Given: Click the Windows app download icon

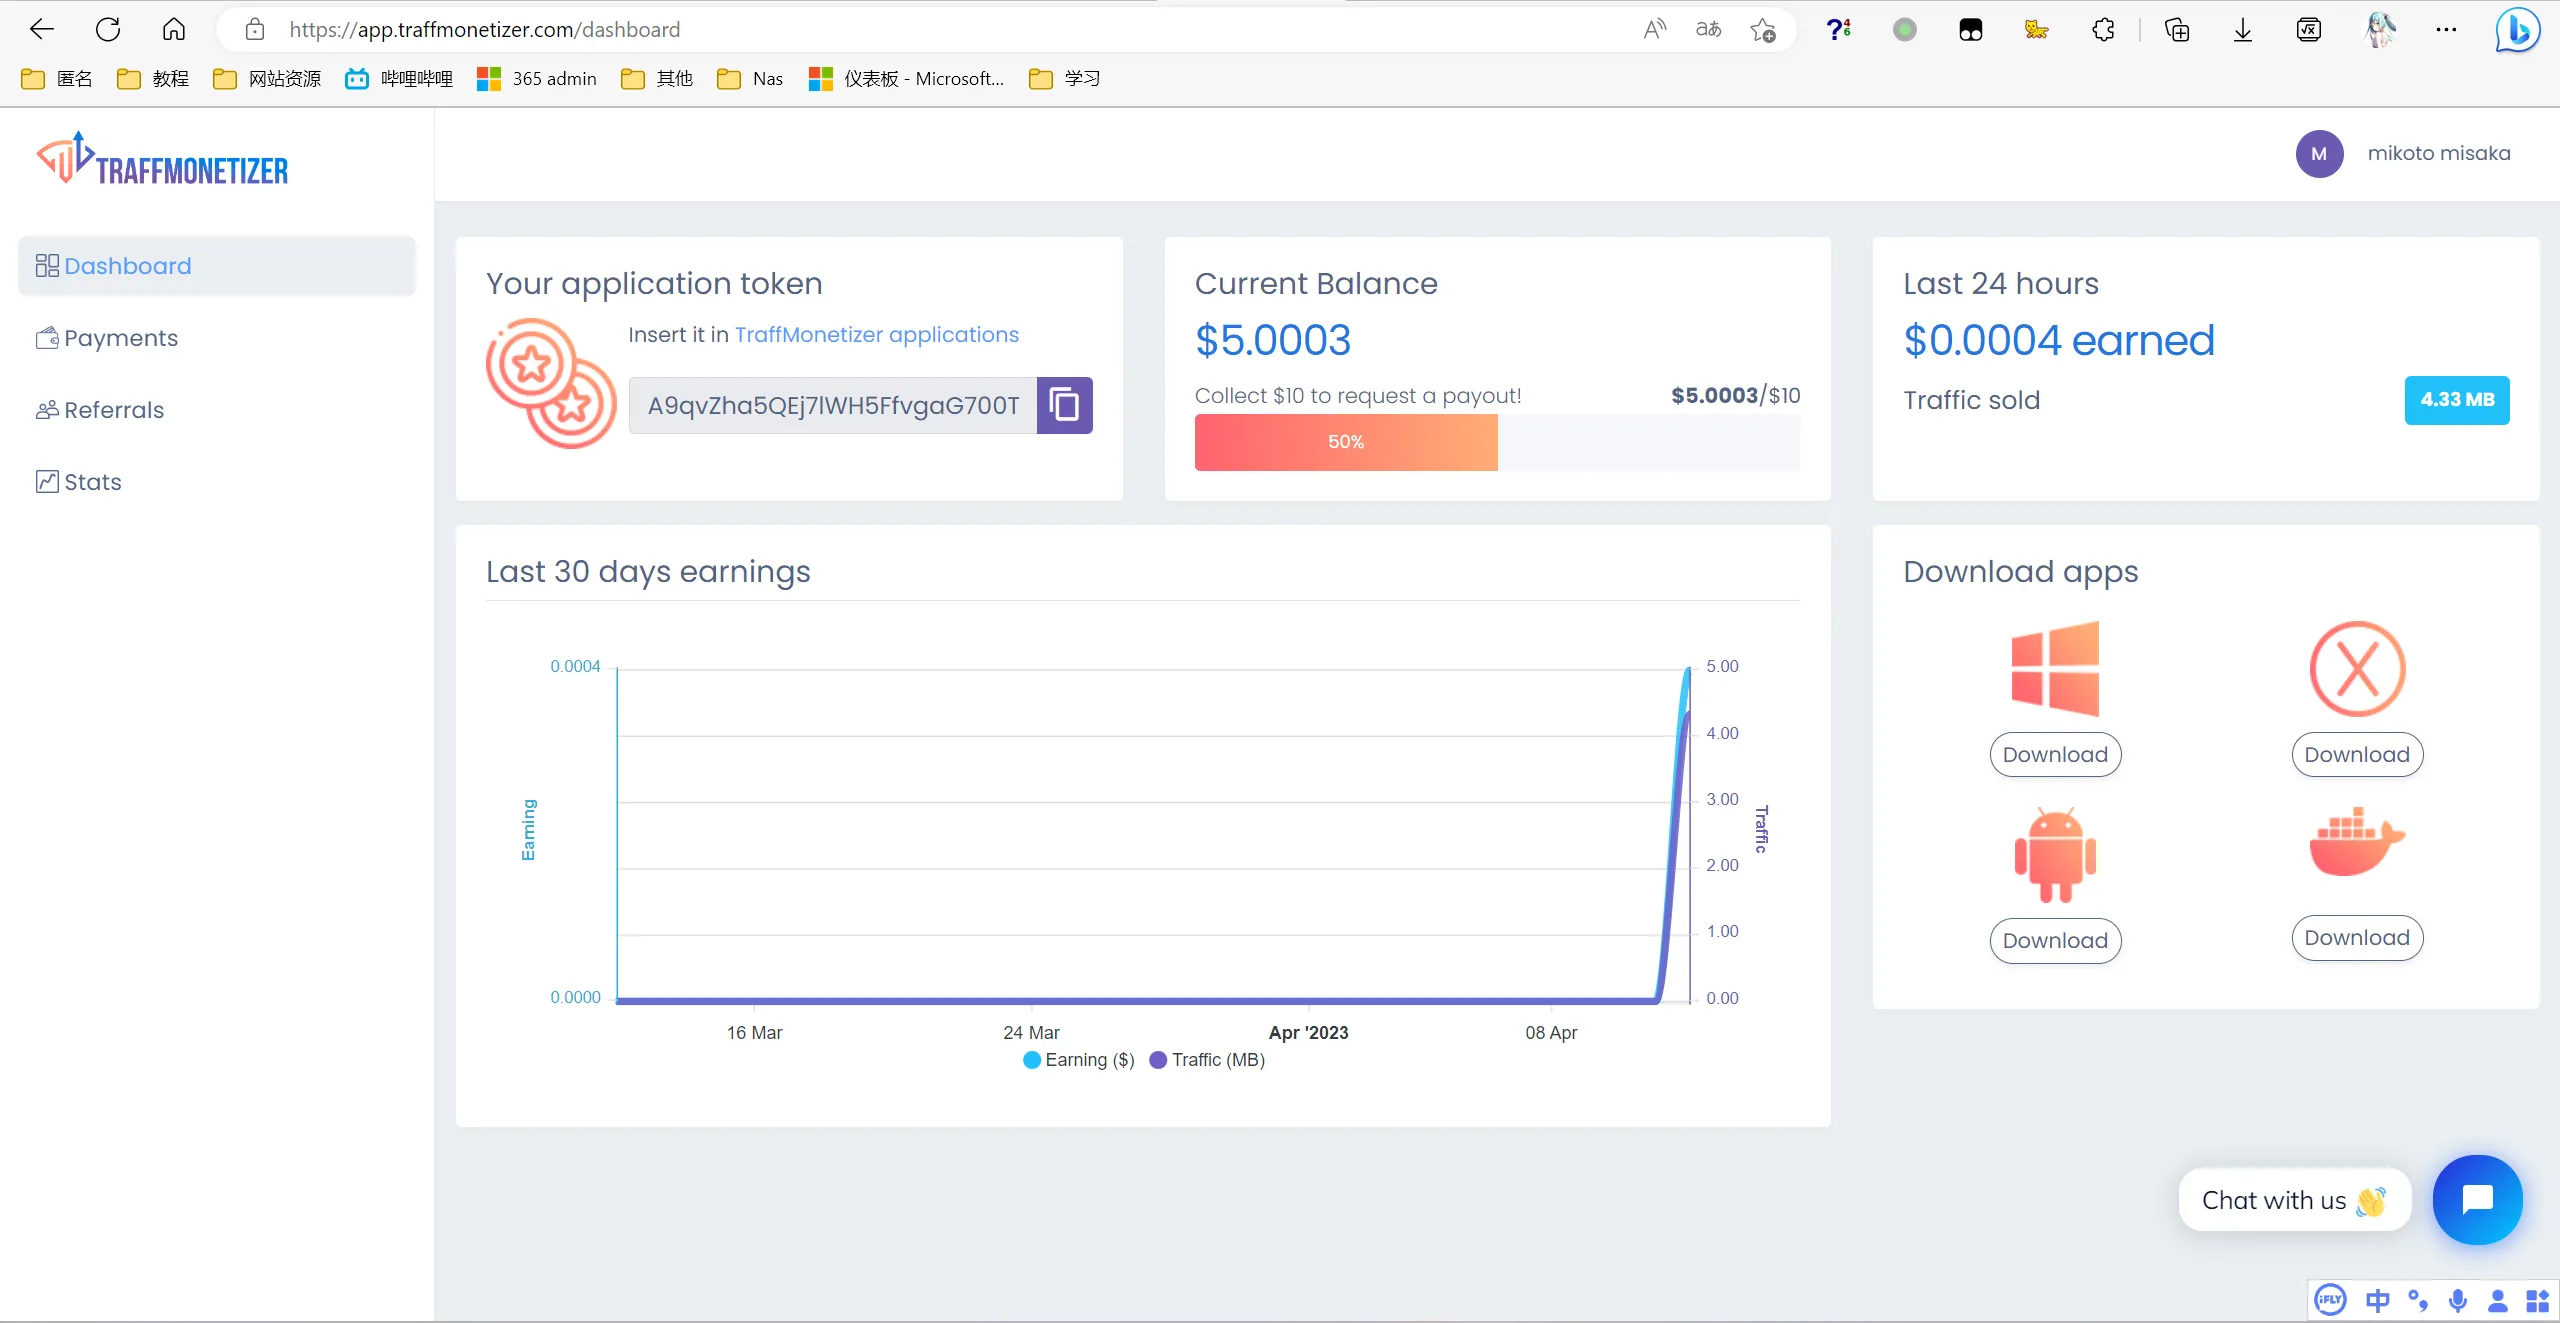Looking at the screenshot, I should click(x=2056, y=670).
